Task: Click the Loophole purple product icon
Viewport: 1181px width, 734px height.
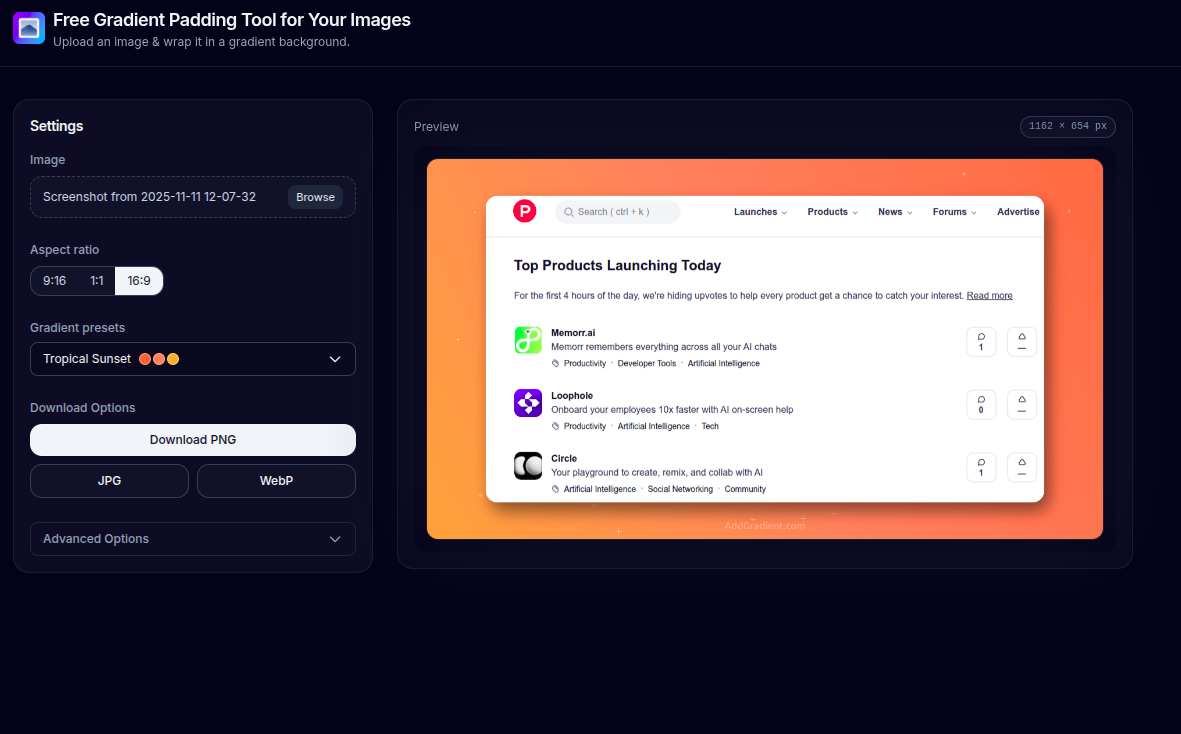Action: [527, 403]
